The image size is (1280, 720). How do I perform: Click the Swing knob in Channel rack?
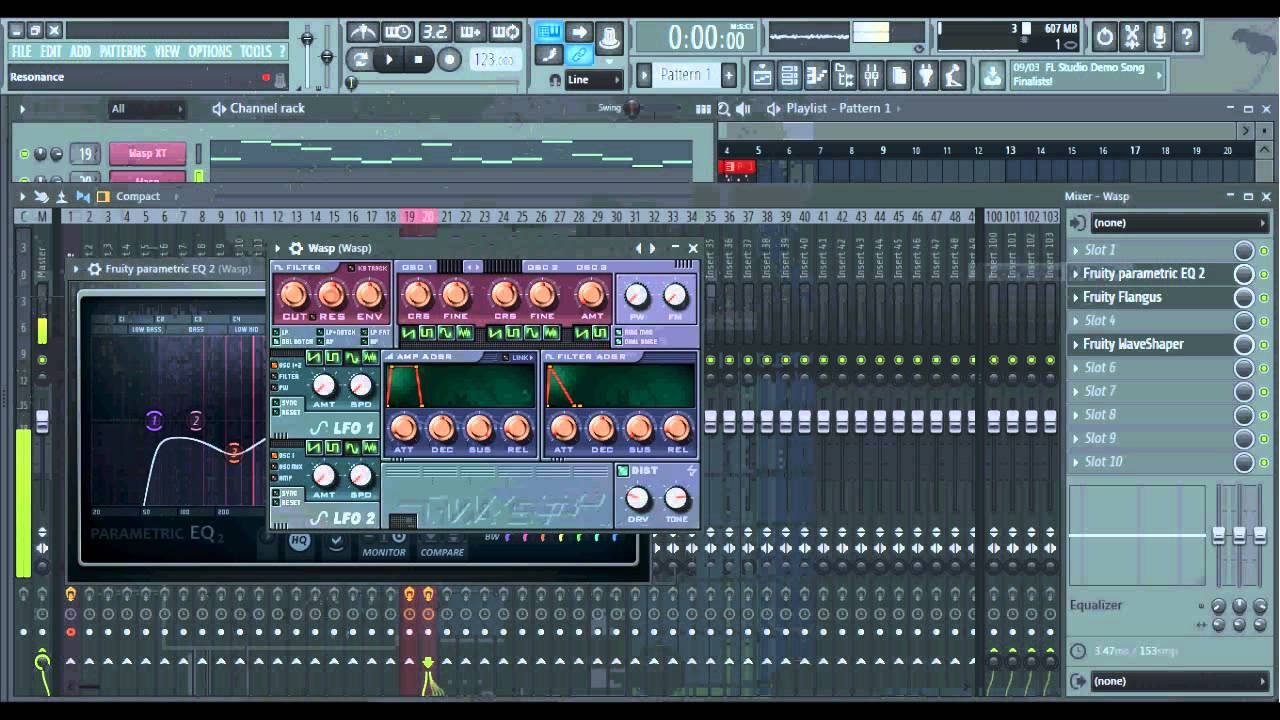632,108
